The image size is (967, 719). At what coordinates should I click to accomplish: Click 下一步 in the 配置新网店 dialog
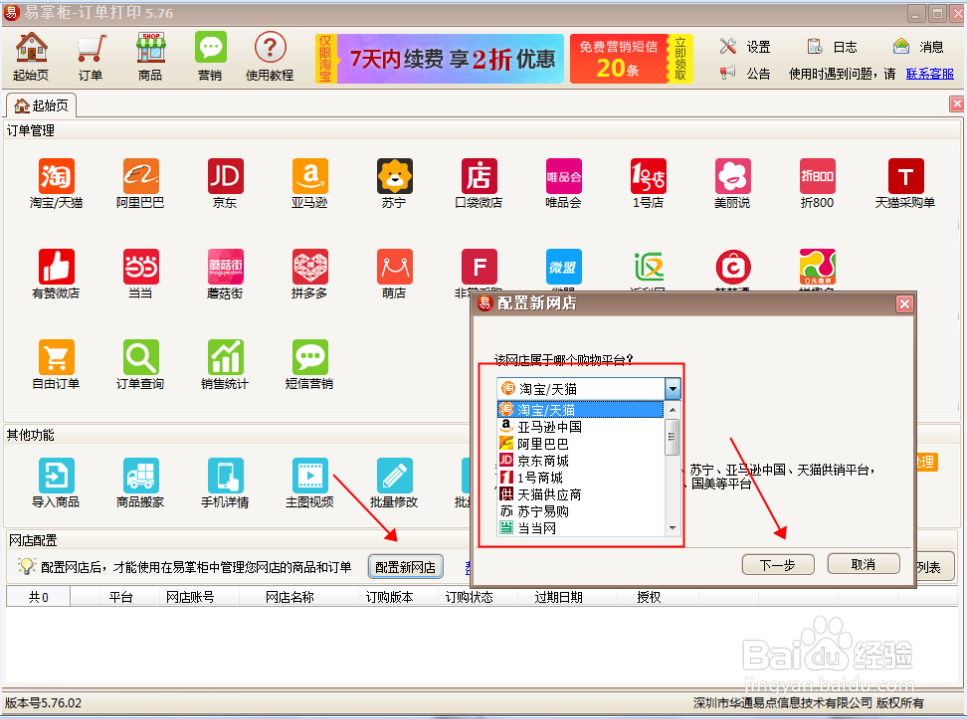[778, 565]
